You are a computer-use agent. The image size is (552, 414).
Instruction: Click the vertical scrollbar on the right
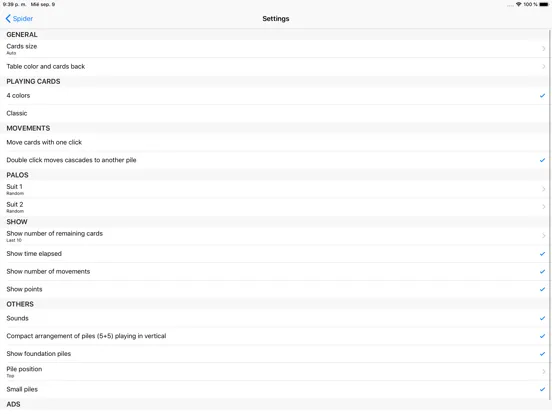tap(550, 215)
